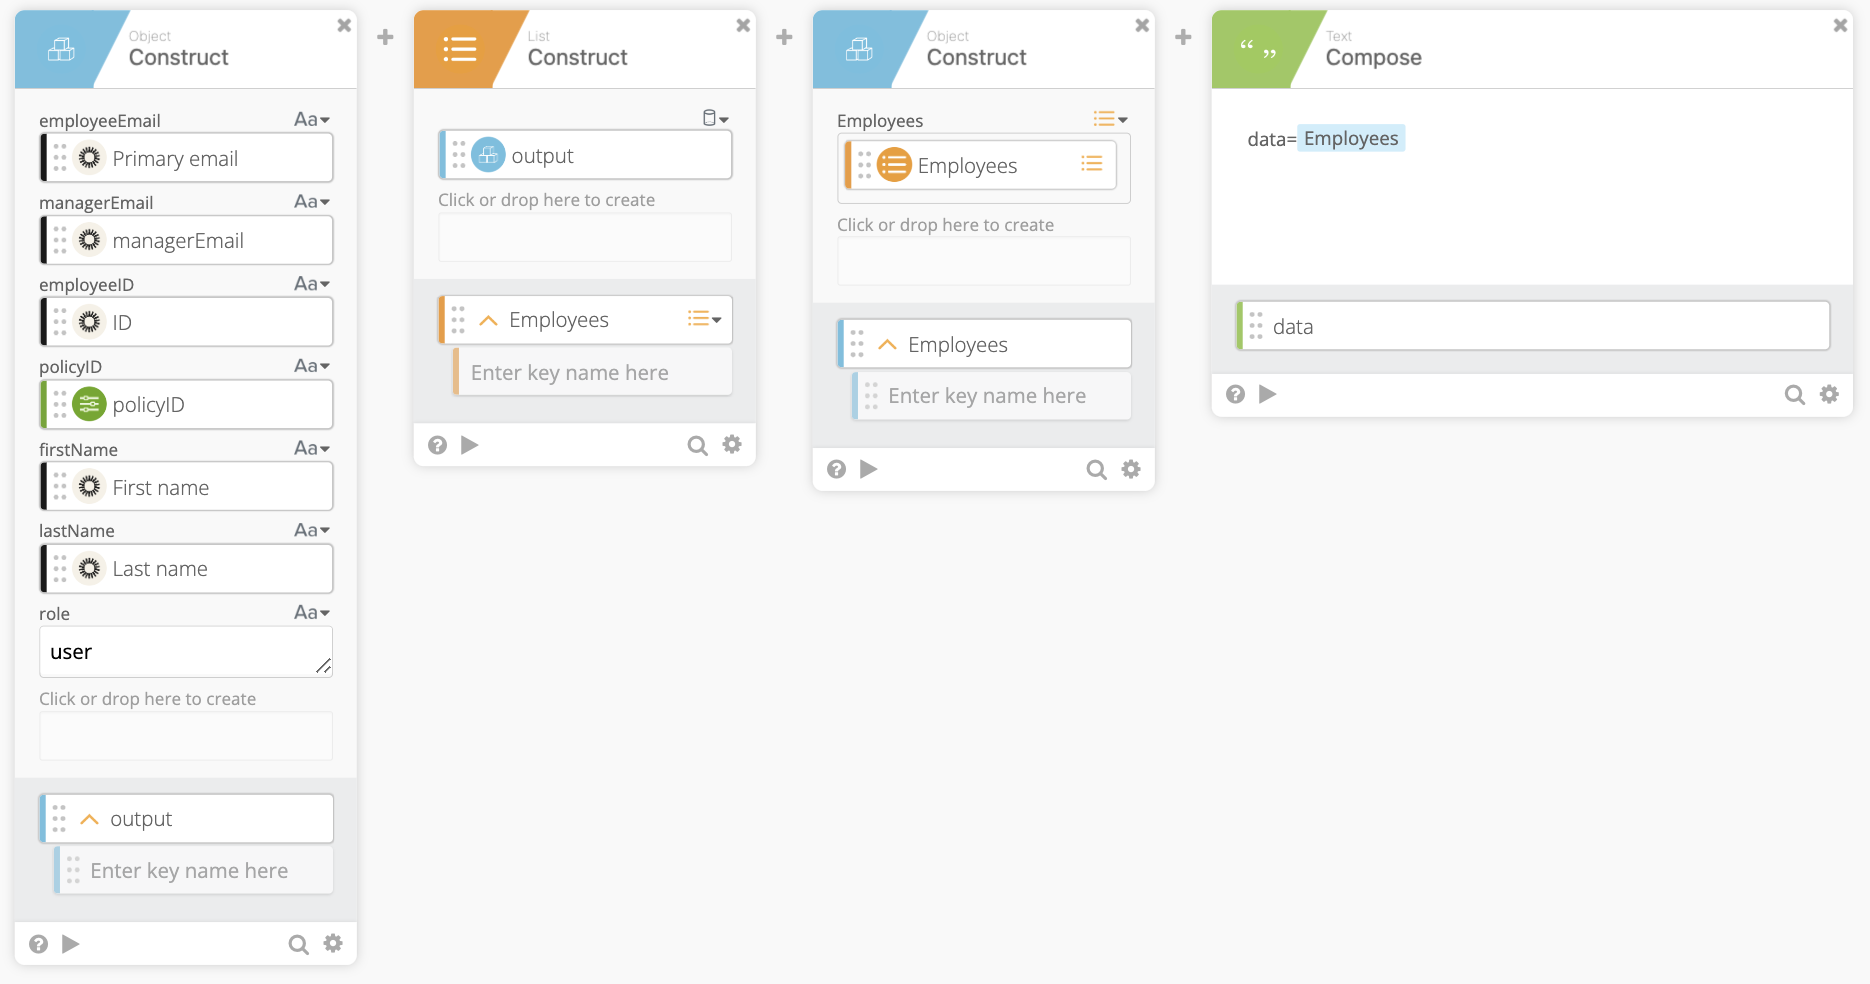Screen dimensions: 1870x984
Task: Open the Employees field list-type dropdown
Action: (1110, 120)
